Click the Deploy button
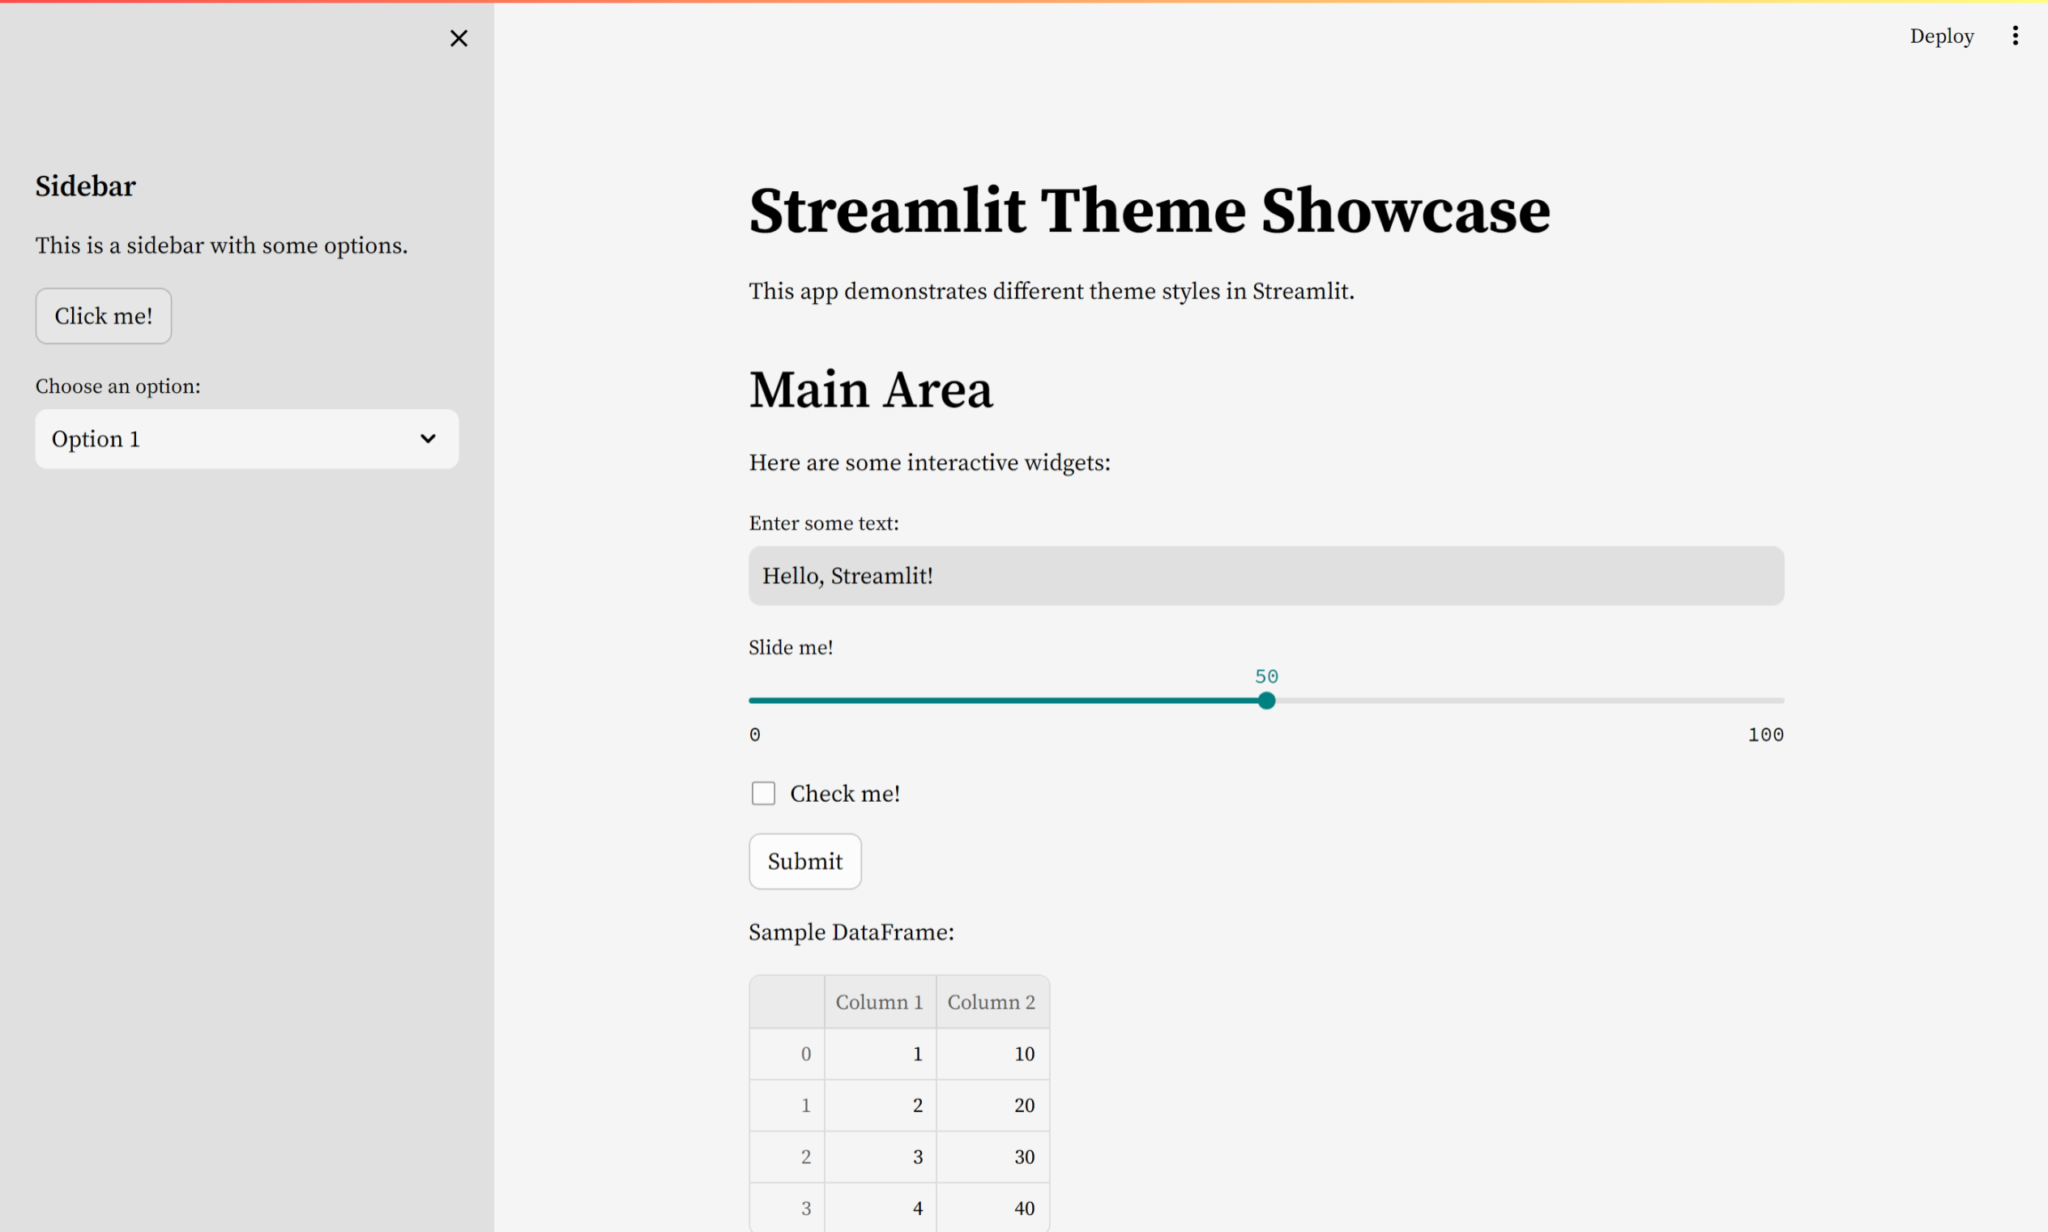The image size is (2048, 1232). coord(1941,36)
